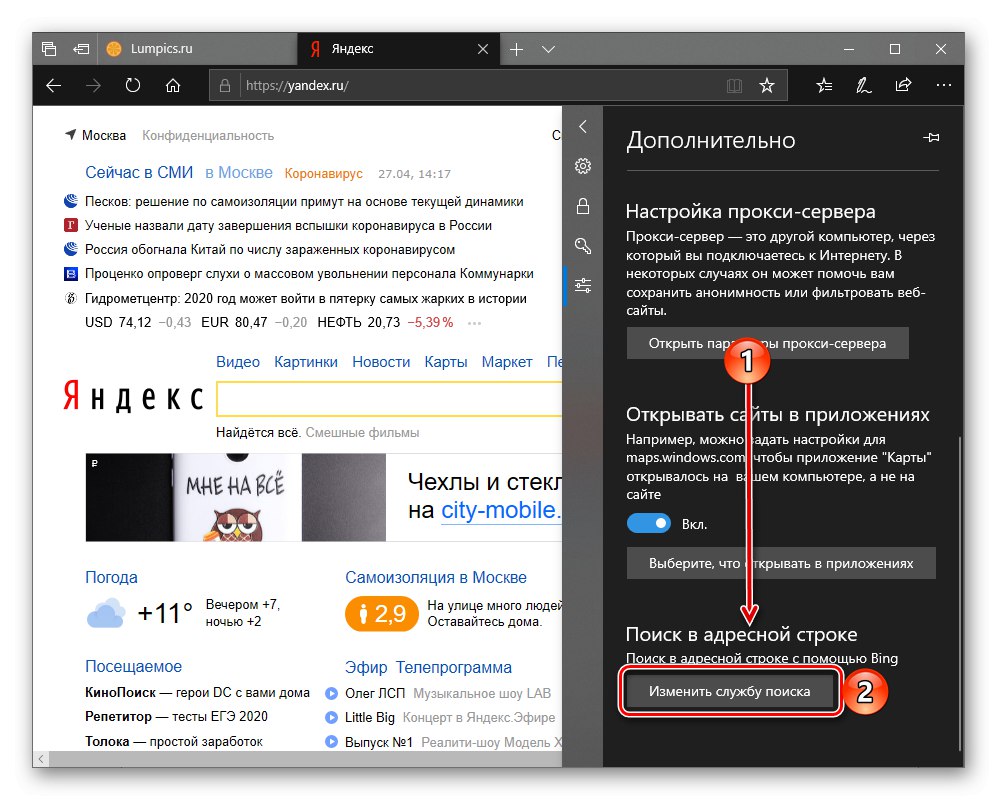Open Карты link
The height and width of the screenshot is (800, 997).
click(x=446, y=362)
